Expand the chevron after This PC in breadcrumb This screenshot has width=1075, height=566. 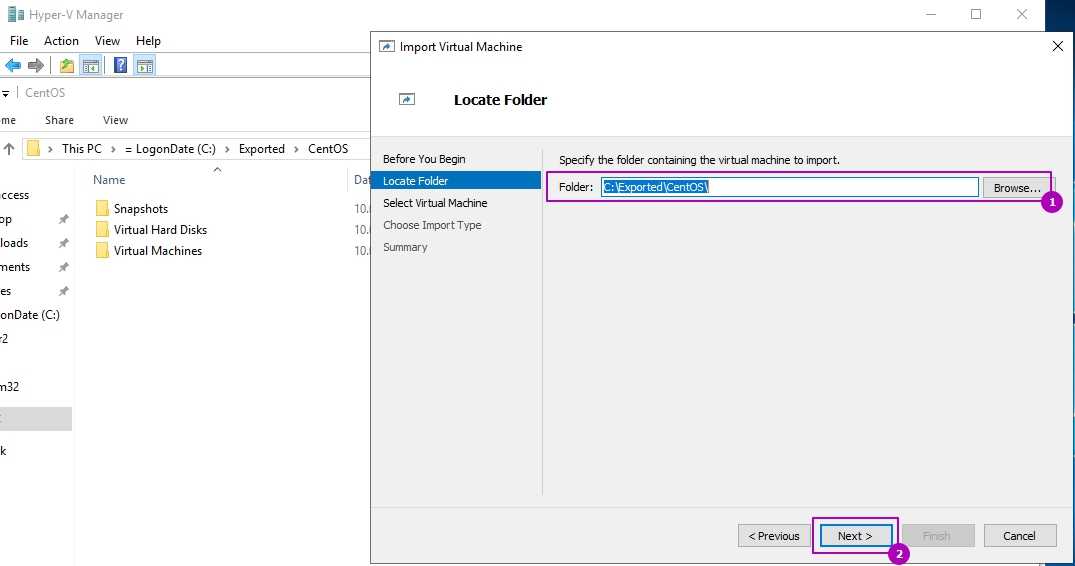coord(112,149)
